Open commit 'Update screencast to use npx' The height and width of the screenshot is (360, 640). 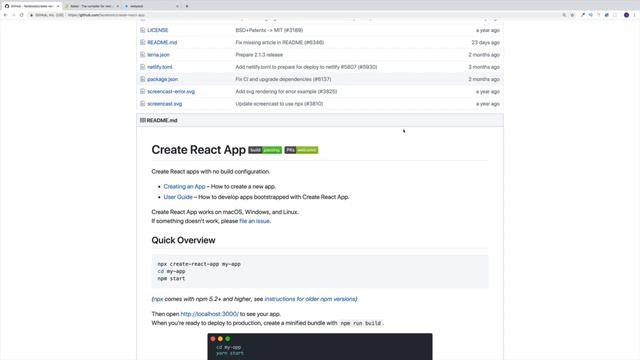[x=279, y=104]
